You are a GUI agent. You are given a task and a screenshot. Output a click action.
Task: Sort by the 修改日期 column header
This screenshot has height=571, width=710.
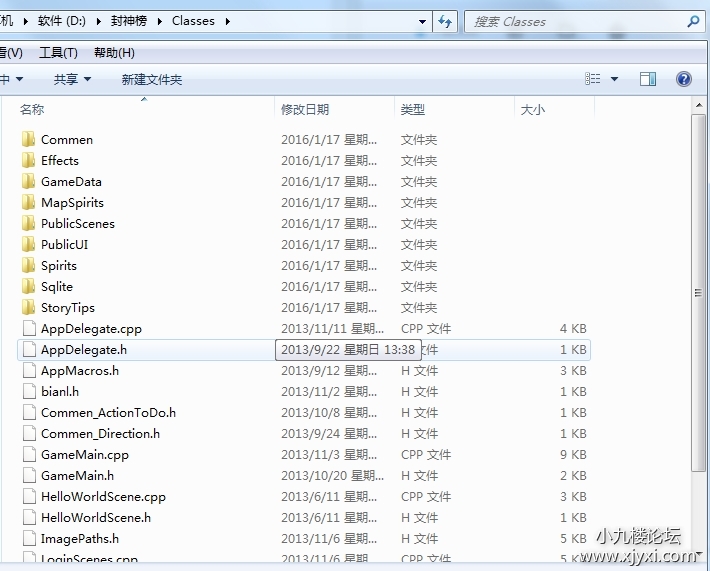click(x=305, y=109)
